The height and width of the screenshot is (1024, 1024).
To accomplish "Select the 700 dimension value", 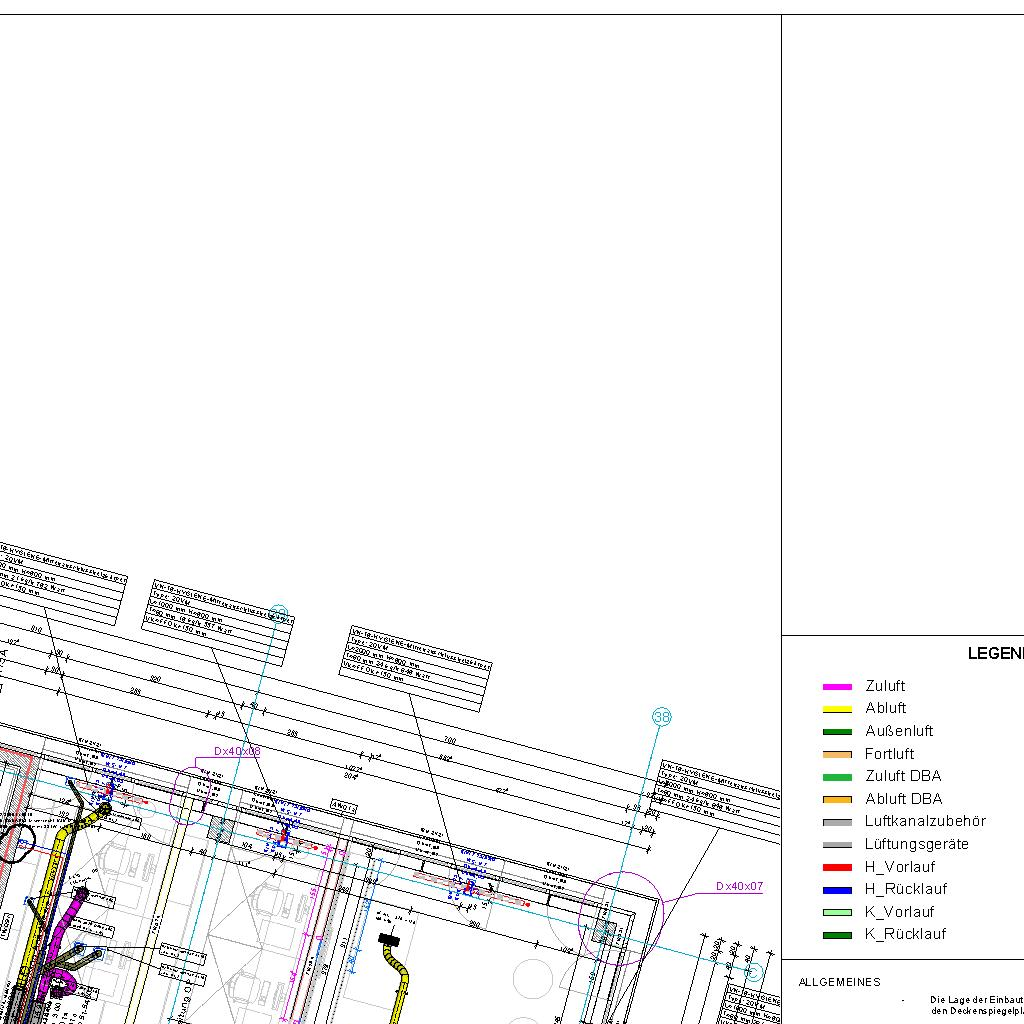I will [x=449, y=741].
